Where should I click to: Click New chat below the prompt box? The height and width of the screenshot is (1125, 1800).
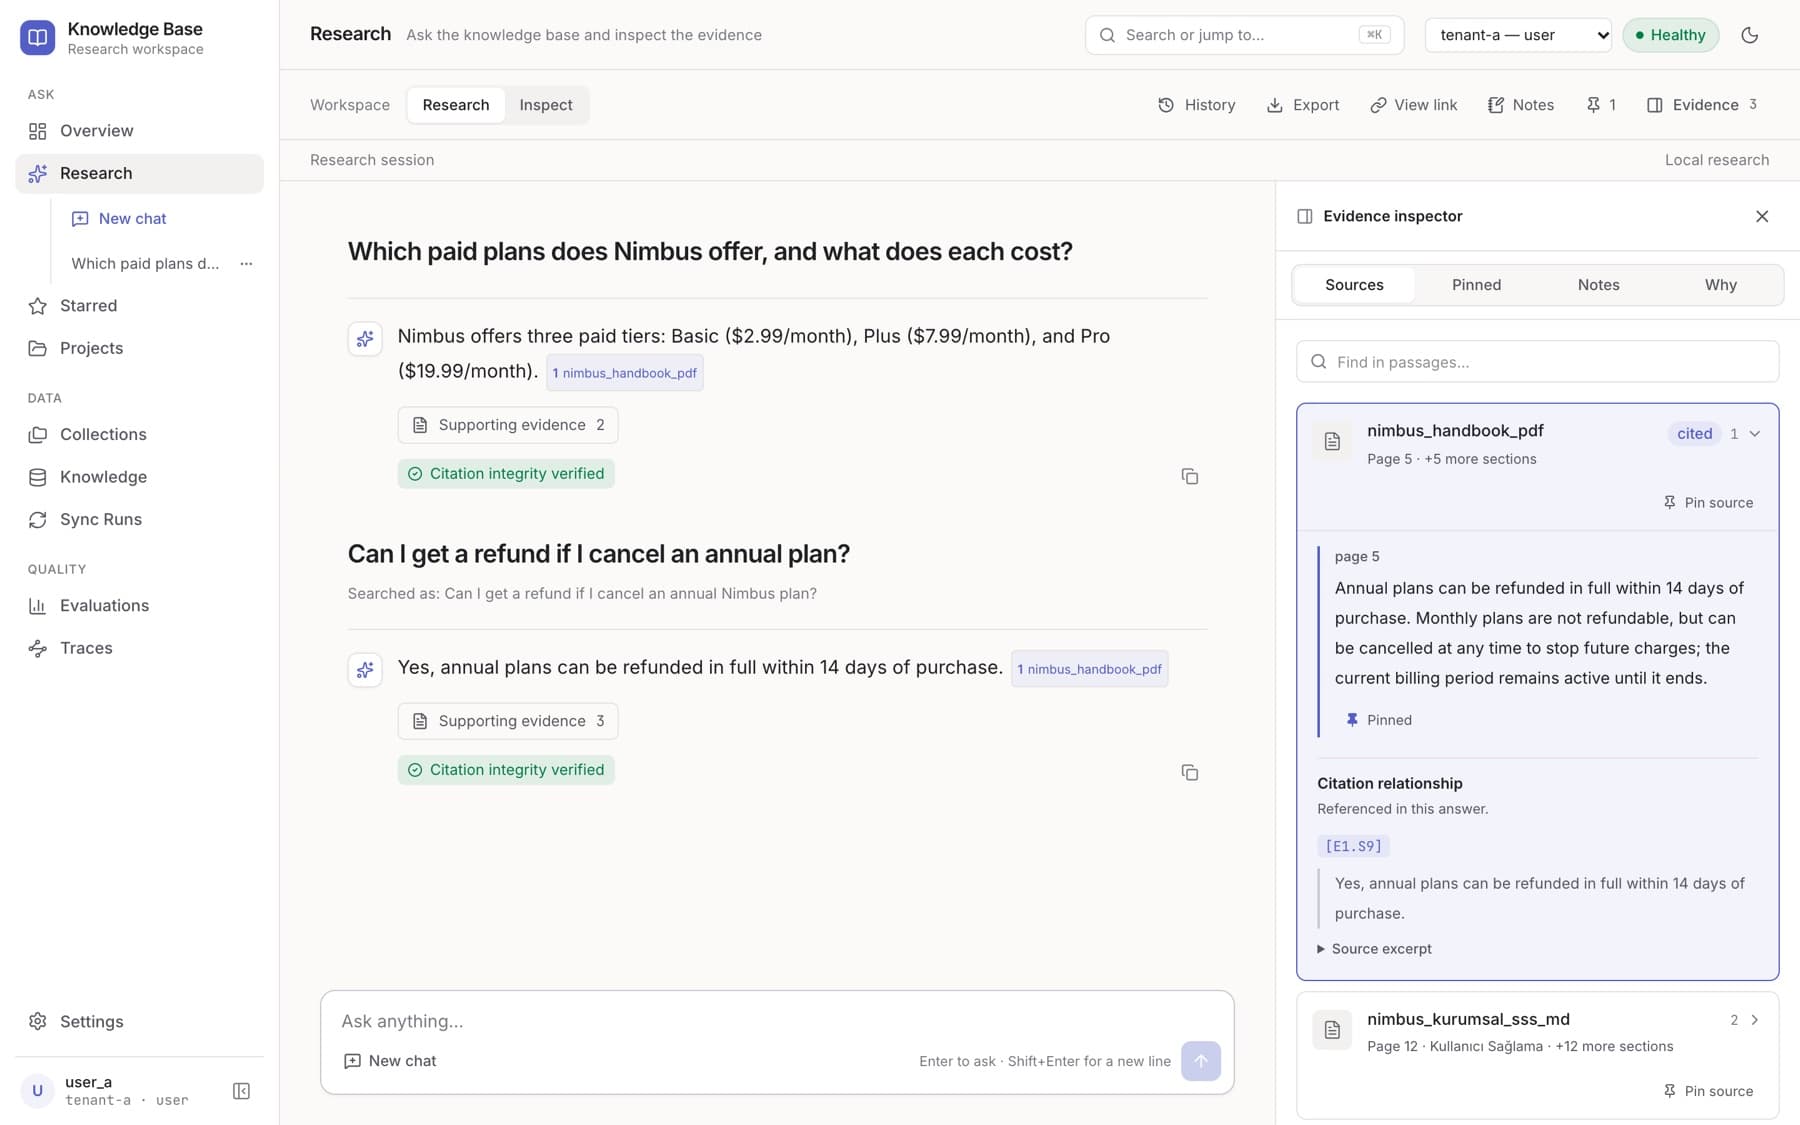(x=391, y=1061)
